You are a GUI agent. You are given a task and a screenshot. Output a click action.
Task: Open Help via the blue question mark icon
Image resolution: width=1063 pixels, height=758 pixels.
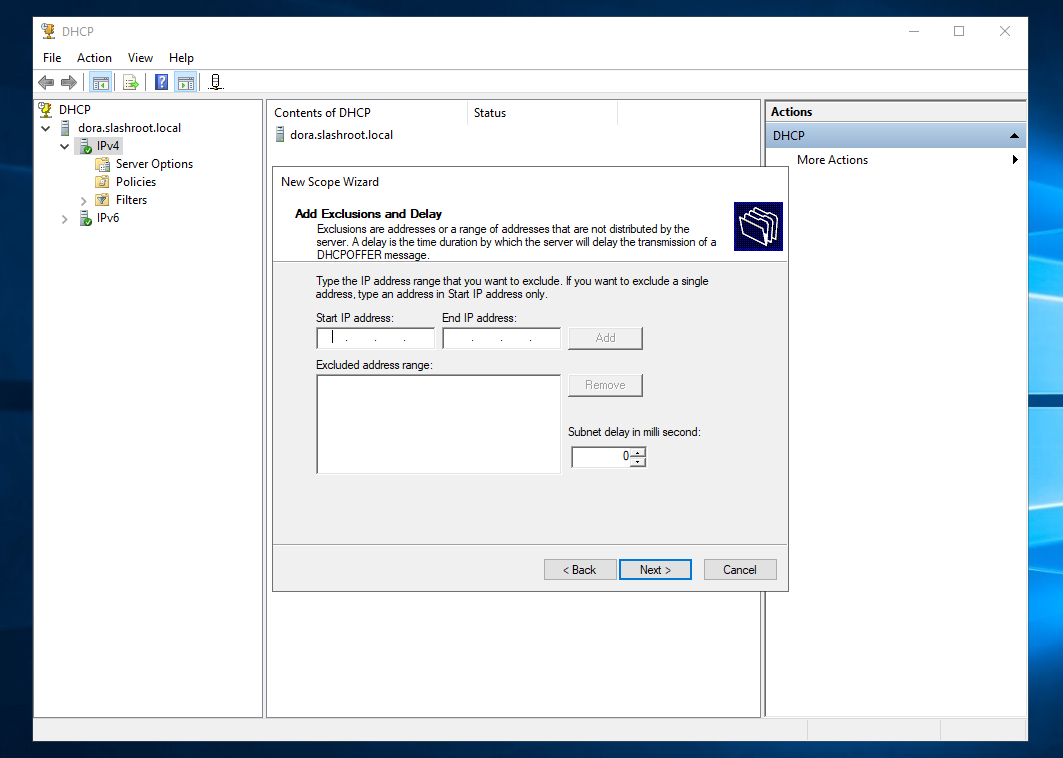click(x=161, y=83)
